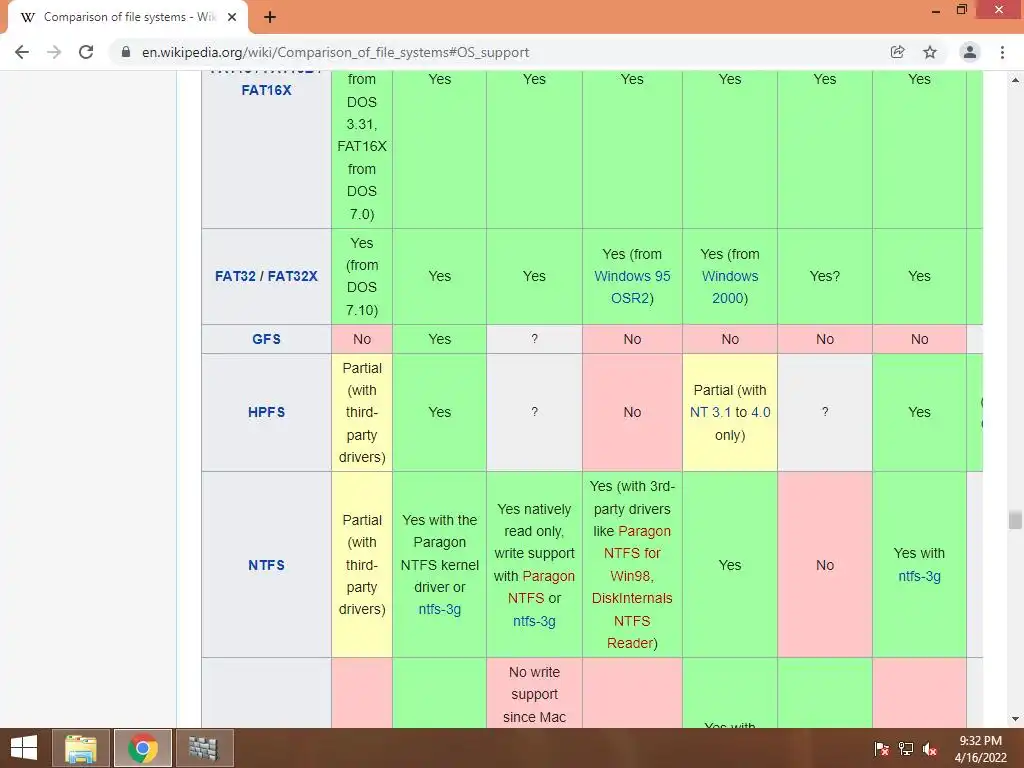Click the first 'No' cell in GFS row
Image resolution: width=1024 pixels, height=768 pixels.
point(362,339)
